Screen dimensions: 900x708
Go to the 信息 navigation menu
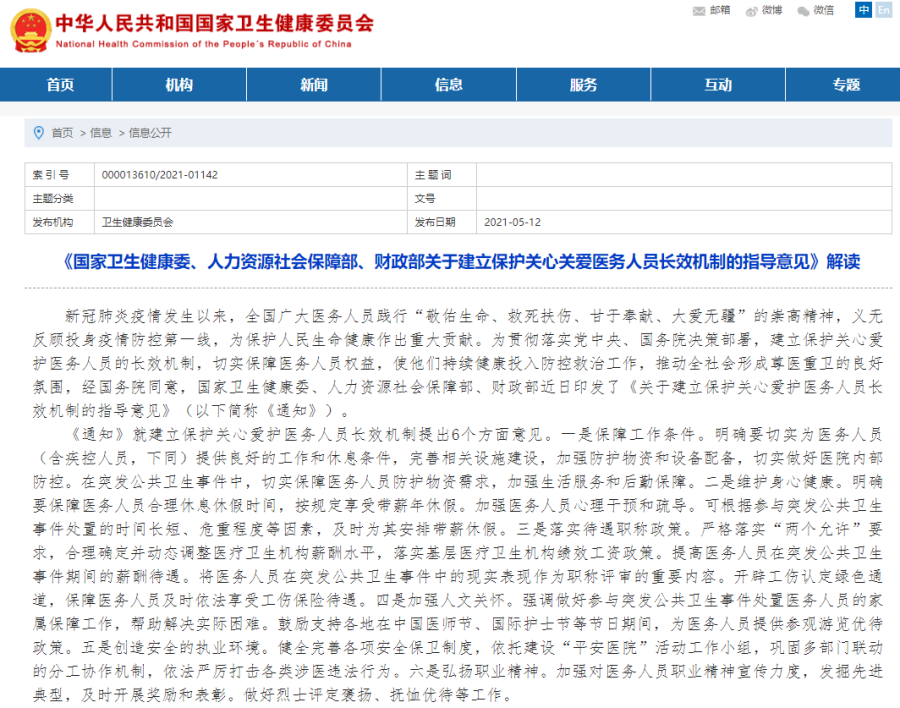point(448,86)
